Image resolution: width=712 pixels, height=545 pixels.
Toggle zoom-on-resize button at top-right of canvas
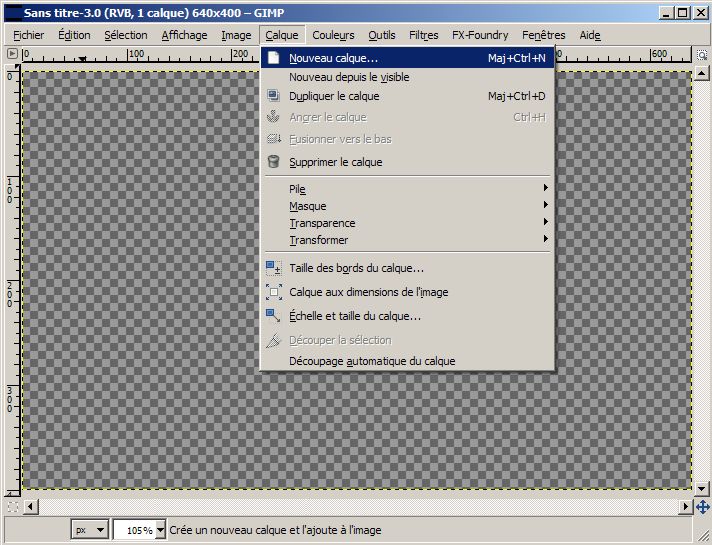pyautogui.click(x=702, y=54)
